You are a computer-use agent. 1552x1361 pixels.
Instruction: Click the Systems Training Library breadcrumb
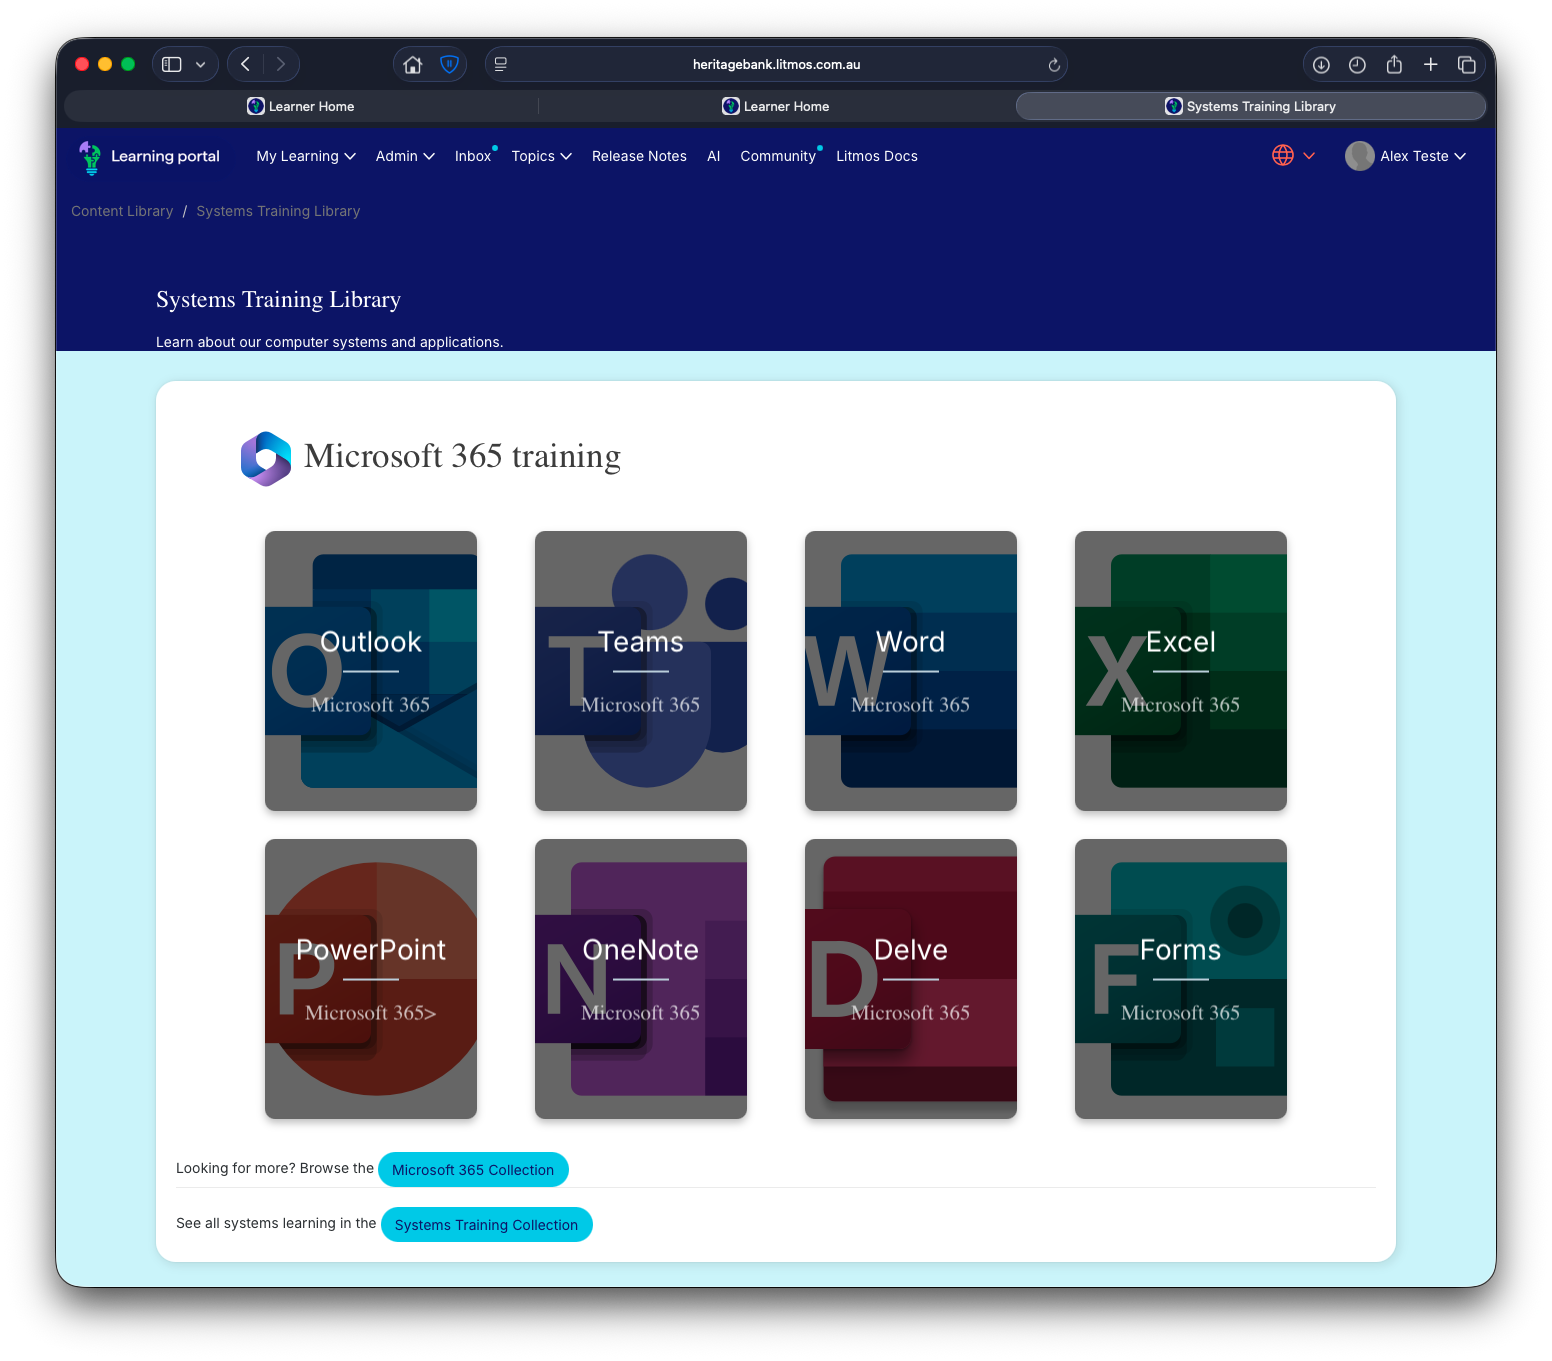[278, 211]
